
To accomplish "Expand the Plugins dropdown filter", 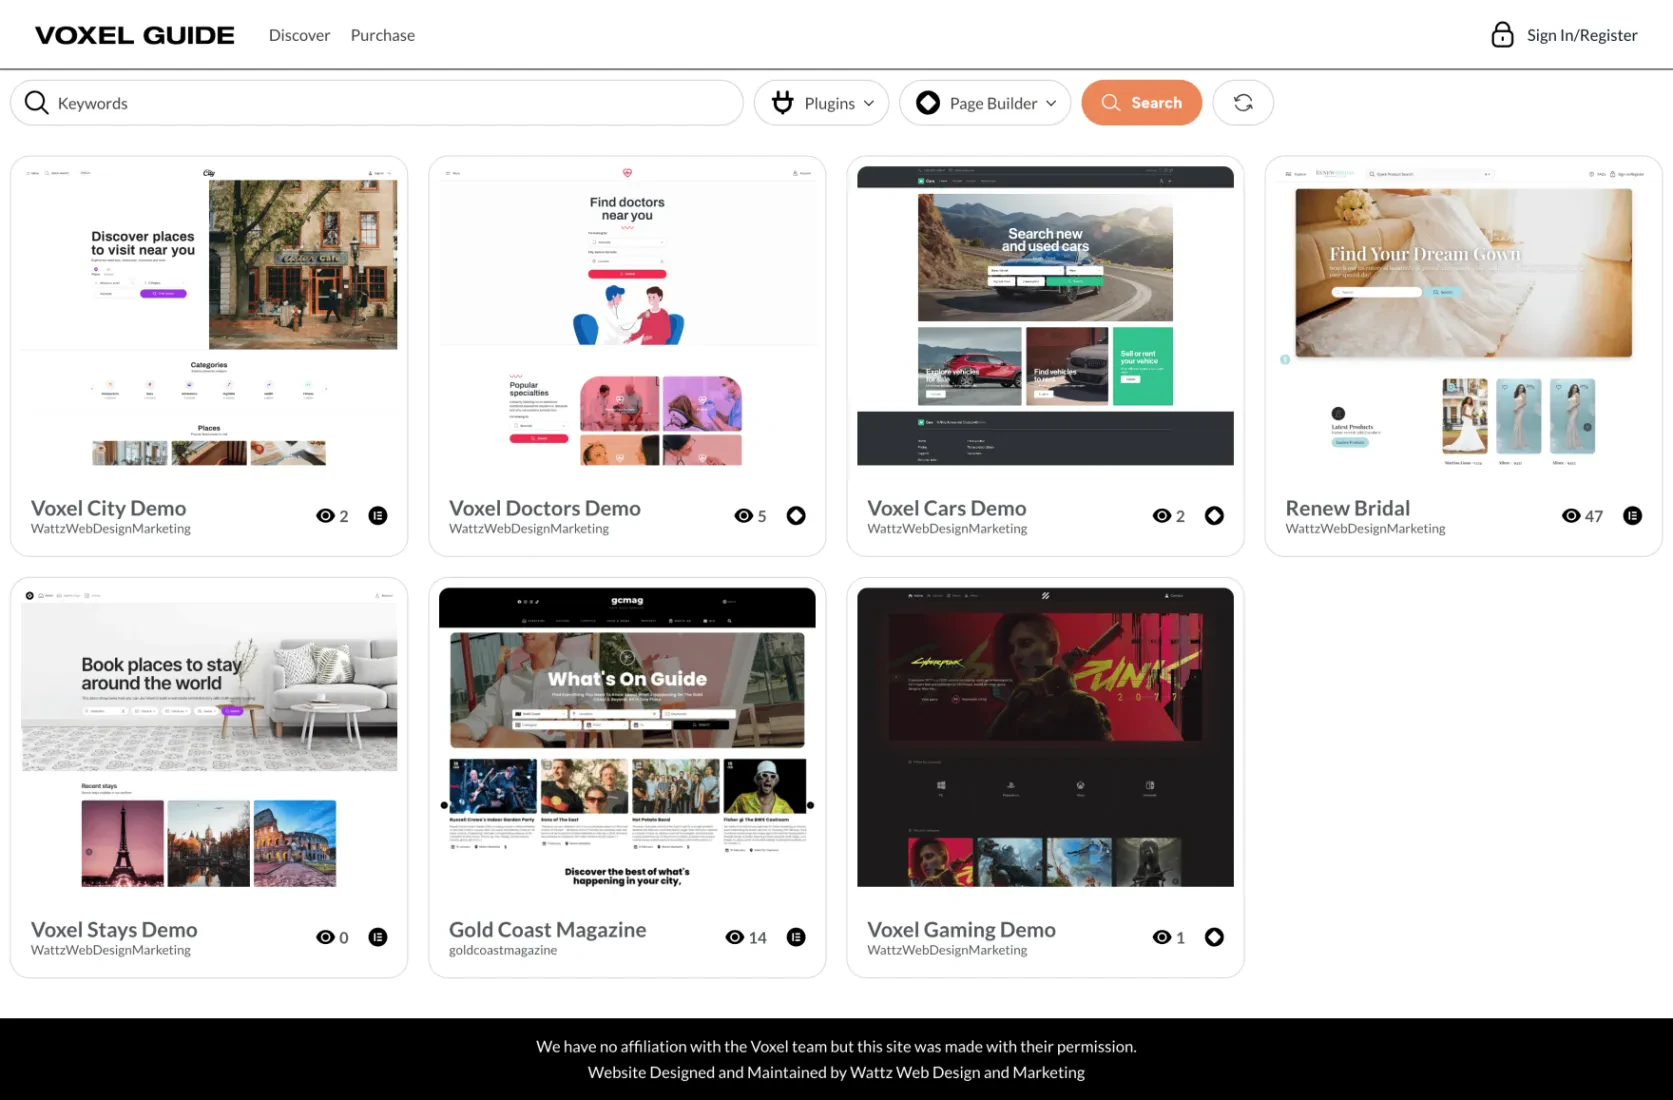I will [x=821, y=103].
